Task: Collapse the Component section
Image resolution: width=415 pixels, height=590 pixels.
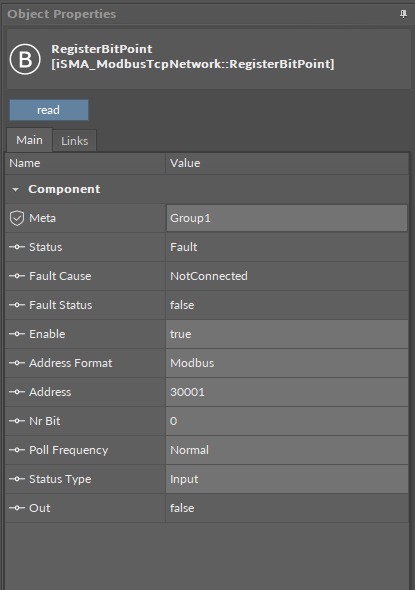Action: coord(15,189)
